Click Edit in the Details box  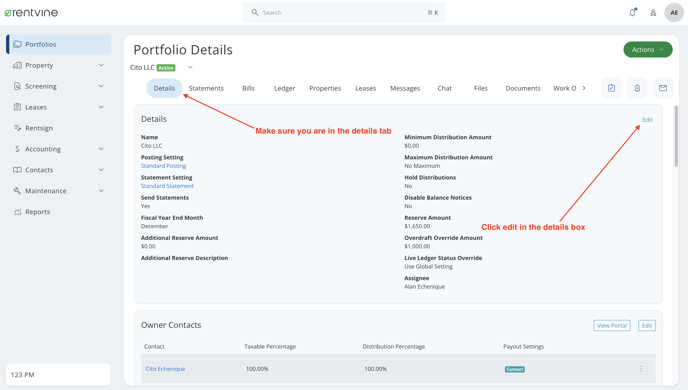[647, 120]
